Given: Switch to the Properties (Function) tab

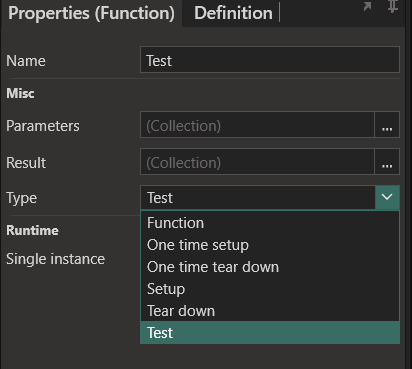Looking at the screenshot, I should (x=91, y=13).
